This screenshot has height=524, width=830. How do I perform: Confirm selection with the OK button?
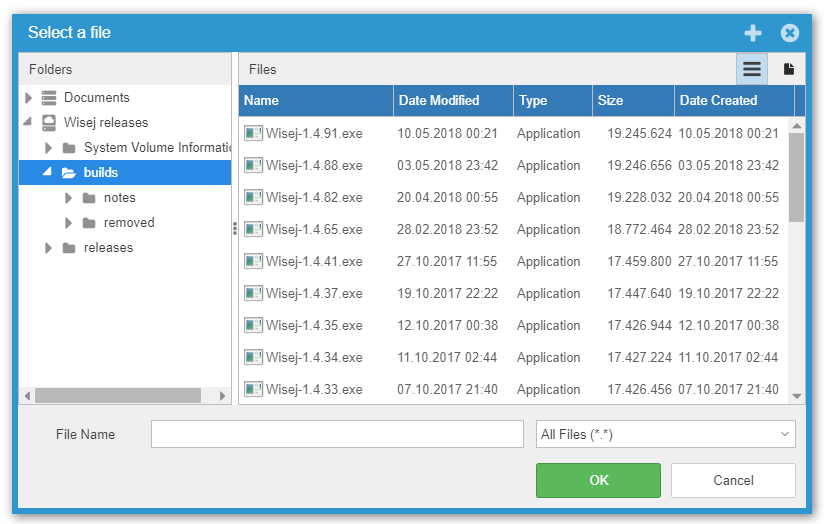[598, 480]
